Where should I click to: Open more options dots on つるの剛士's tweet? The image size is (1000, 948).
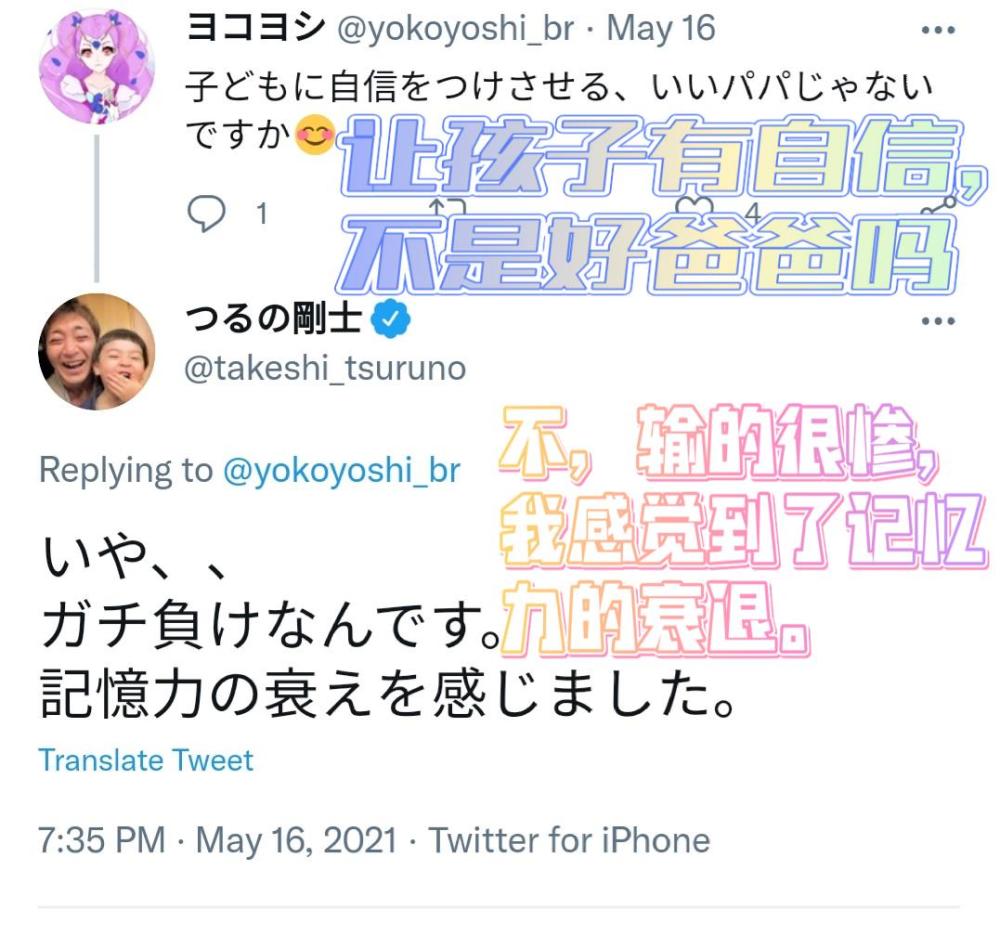click(938, 321)
